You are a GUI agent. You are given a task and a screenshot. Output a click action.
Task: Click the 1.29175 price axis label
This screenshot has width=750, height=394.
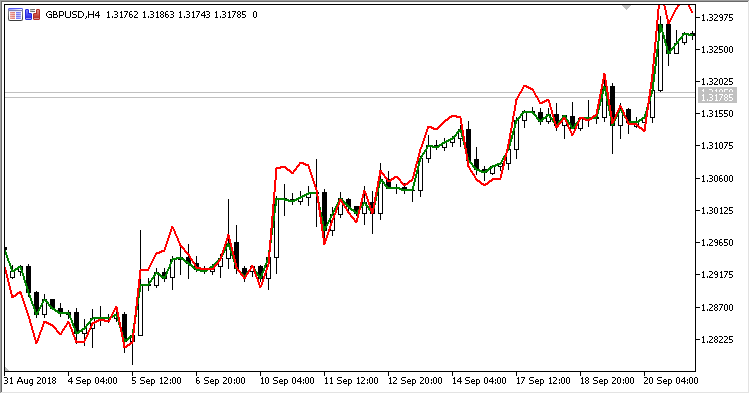pyautogui.click(x=717, y=275)
